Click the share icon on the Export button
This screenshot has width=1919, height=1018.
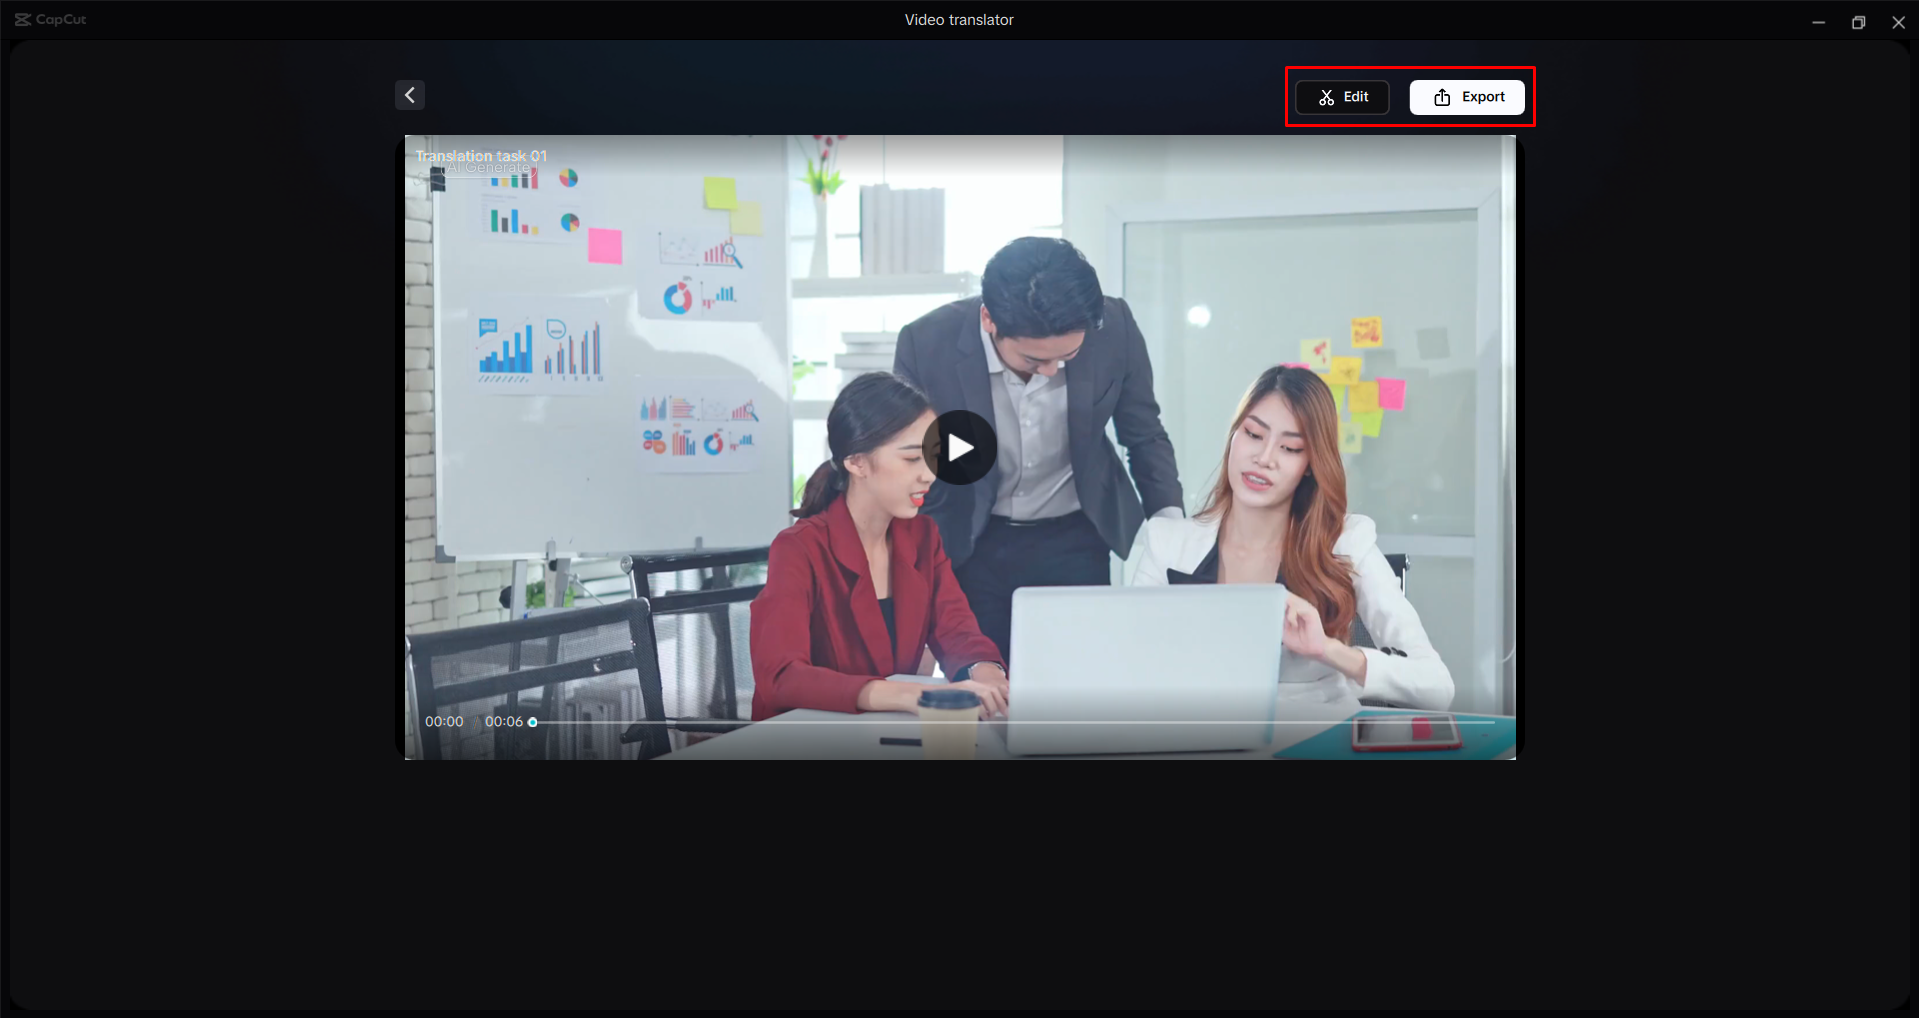(x=1441, y=97)
